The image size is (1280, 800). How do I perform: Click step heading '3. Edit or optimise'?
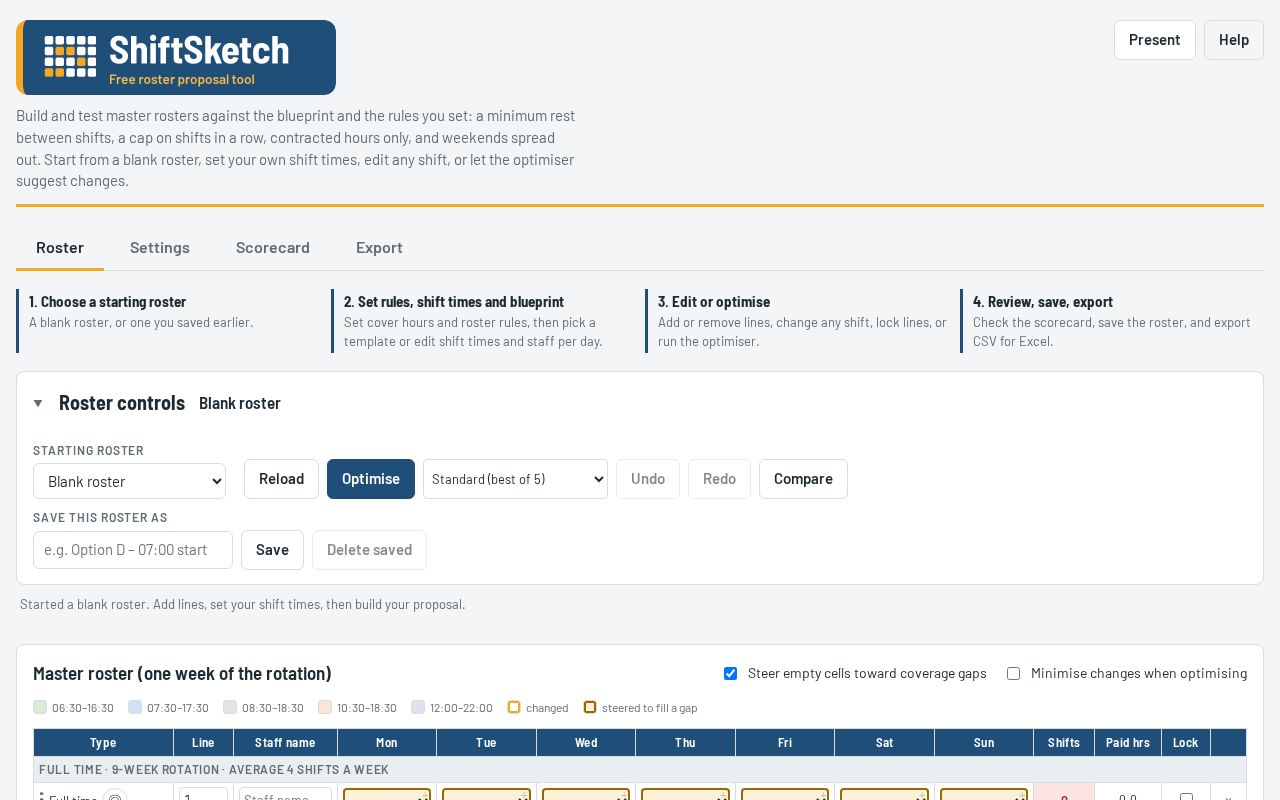(x=714, y=302)
